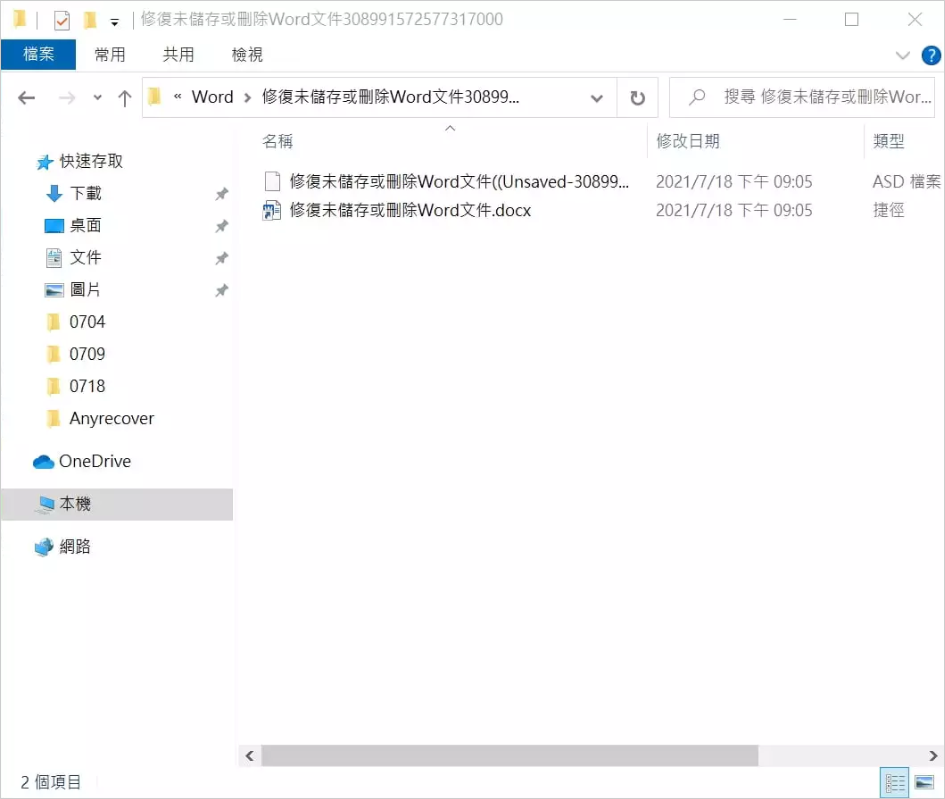The height and width of the screenshot is (799, 945).
Task: Open OneDrive in the navigation pane
Action: (x=95, y=461)
